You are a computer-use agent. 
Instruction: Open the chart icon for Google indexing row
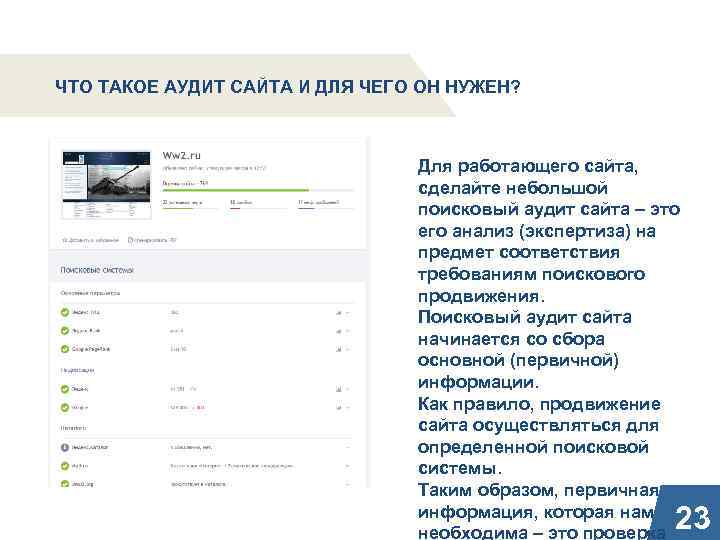click(x=338, y=408)
